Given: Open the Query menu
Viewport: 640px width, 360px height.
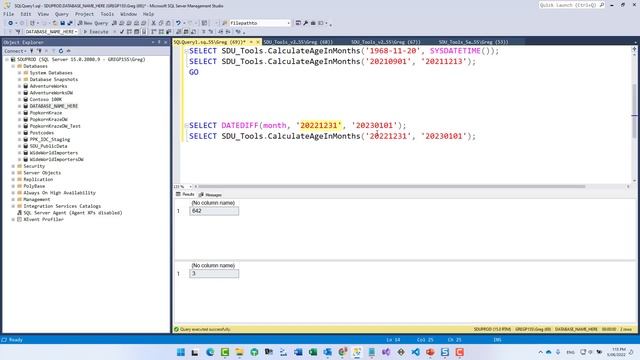Looking at the screenshot, I should point(62,14).
